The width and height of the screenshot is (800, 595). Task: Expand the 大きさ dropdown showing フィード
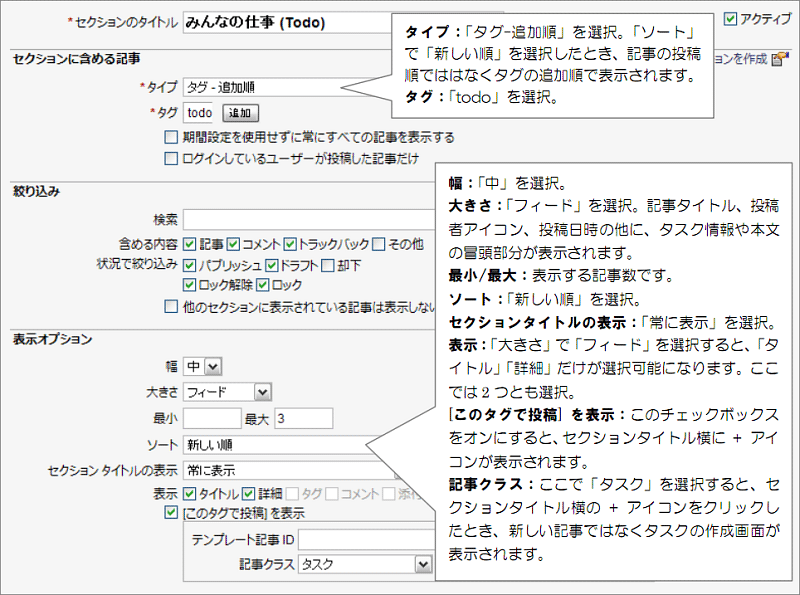[x=227, y=392]
